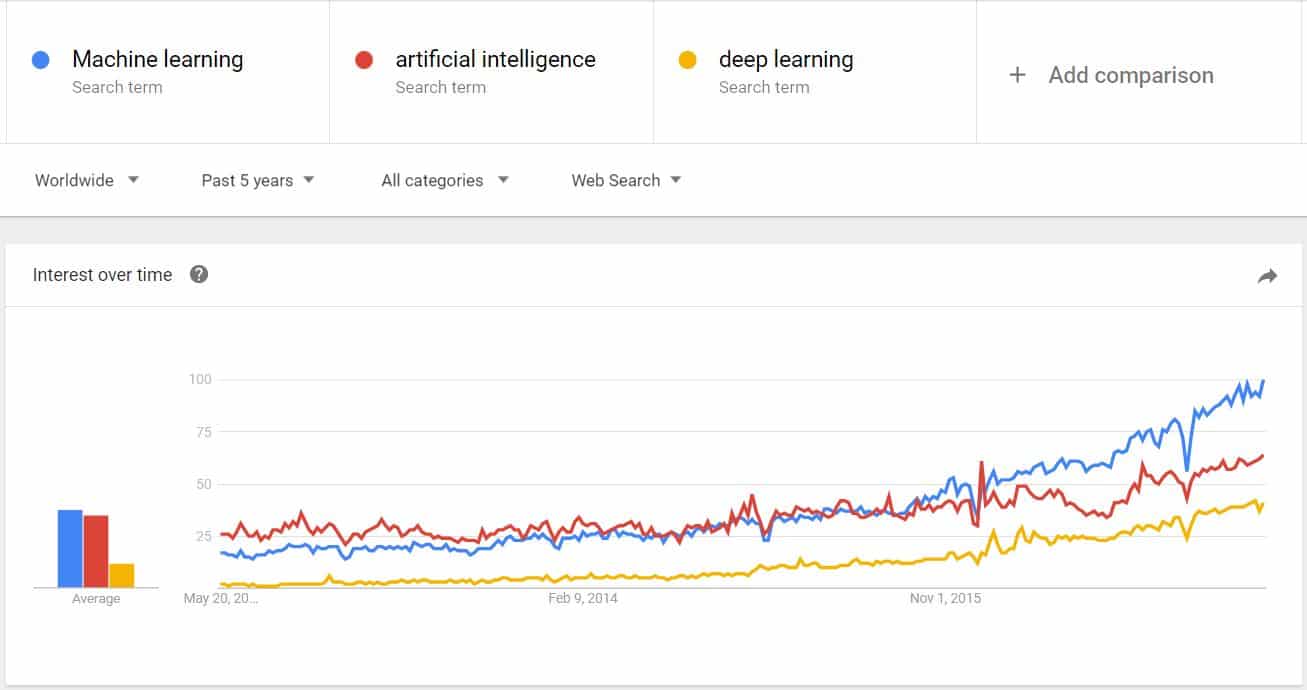This screenshot has height=690, width=1307.
Task: Open the All categories dropdown
Action: pyautogui.click(x=445, y=180)
